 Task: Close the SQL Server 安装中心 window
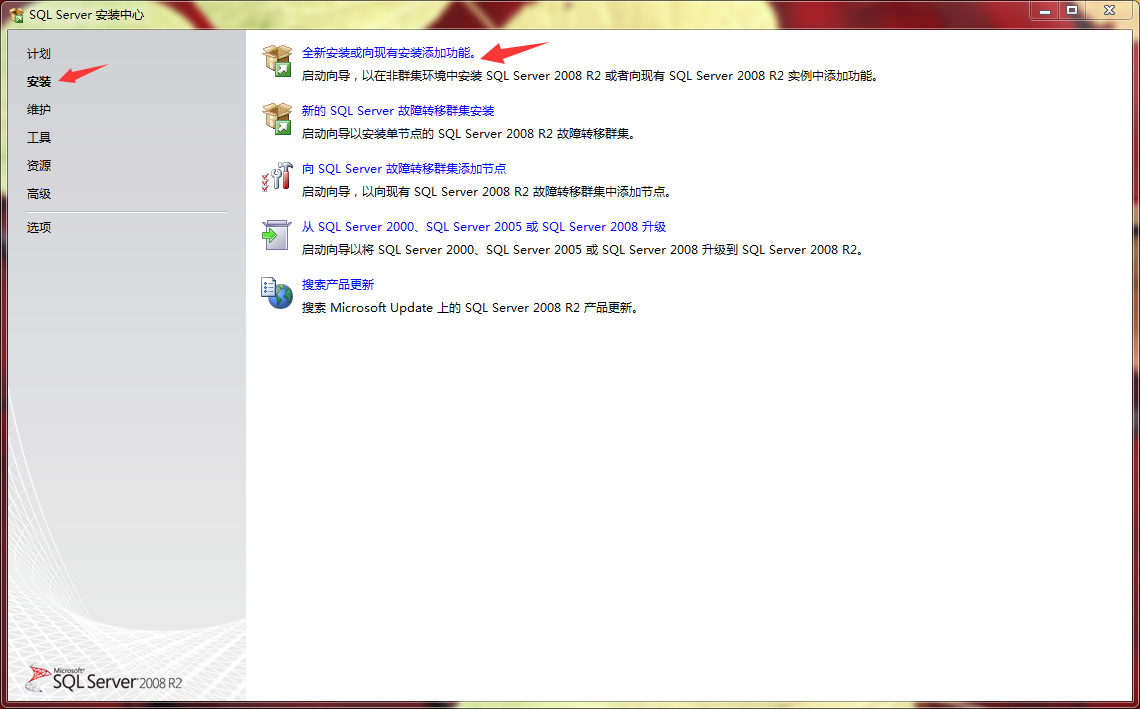click(1110, 10)
